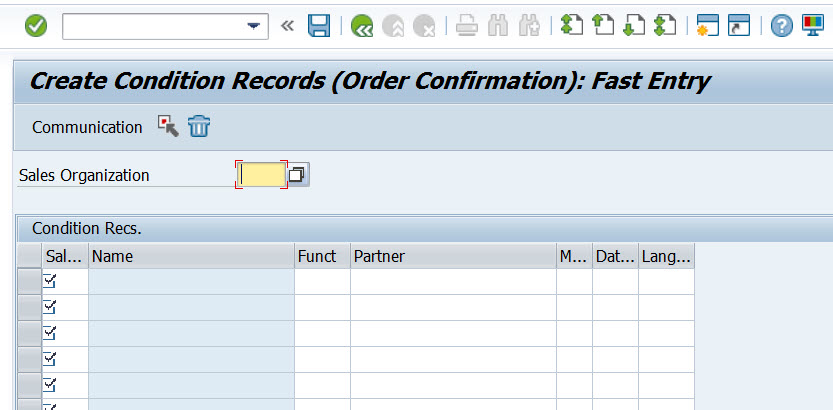The width and height of the screenshot is (833, 410).
Task: Focus the Sales Organization input field
Action: tap(261, 175)
